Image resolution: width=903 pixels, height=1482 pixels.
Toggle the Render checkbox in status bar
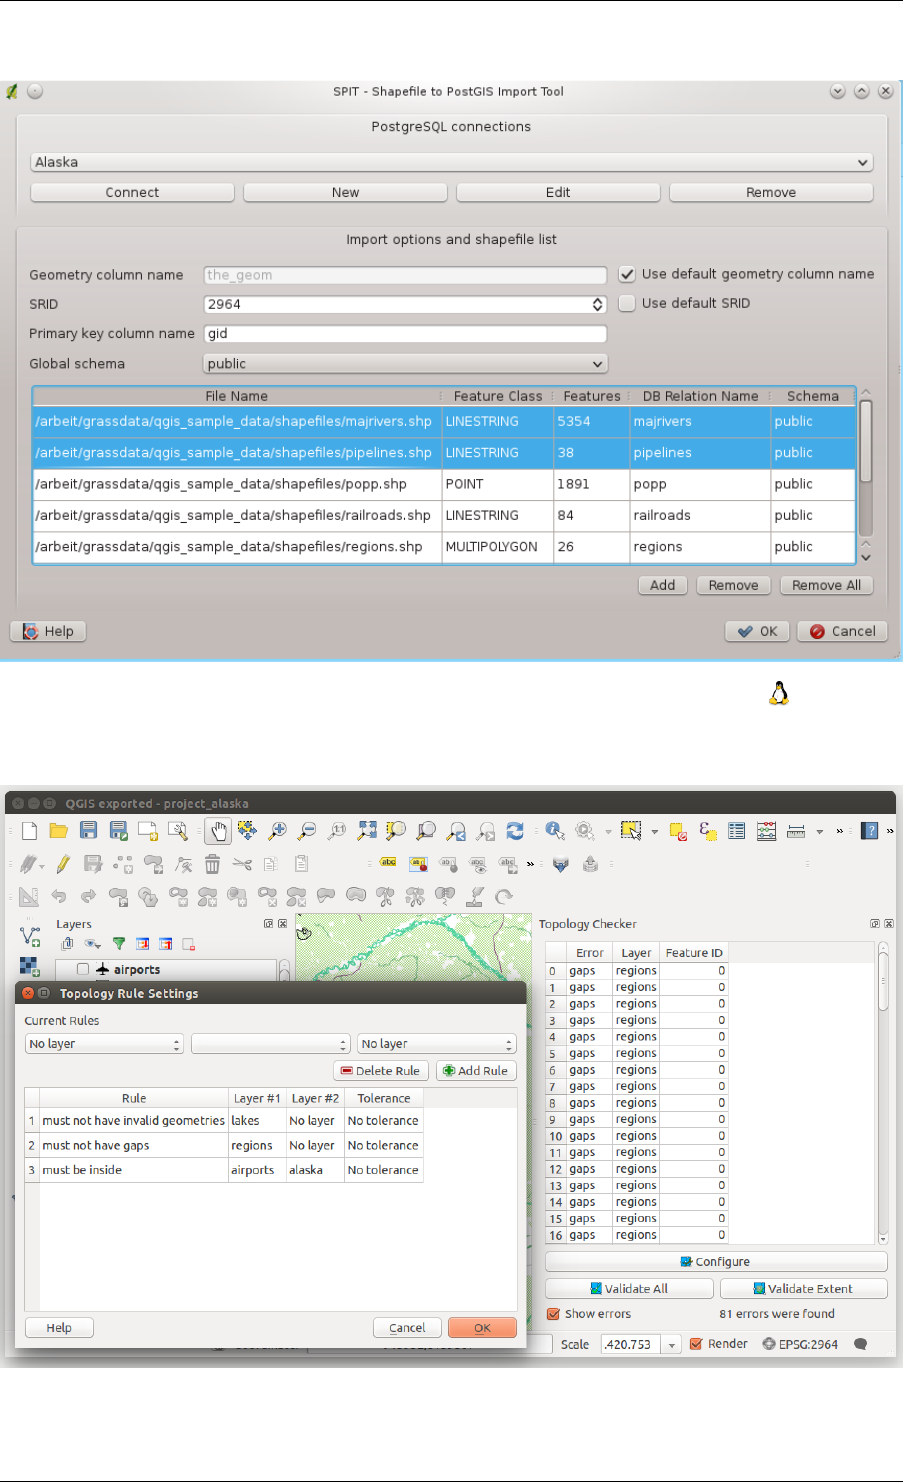[x=696, y=1344]
